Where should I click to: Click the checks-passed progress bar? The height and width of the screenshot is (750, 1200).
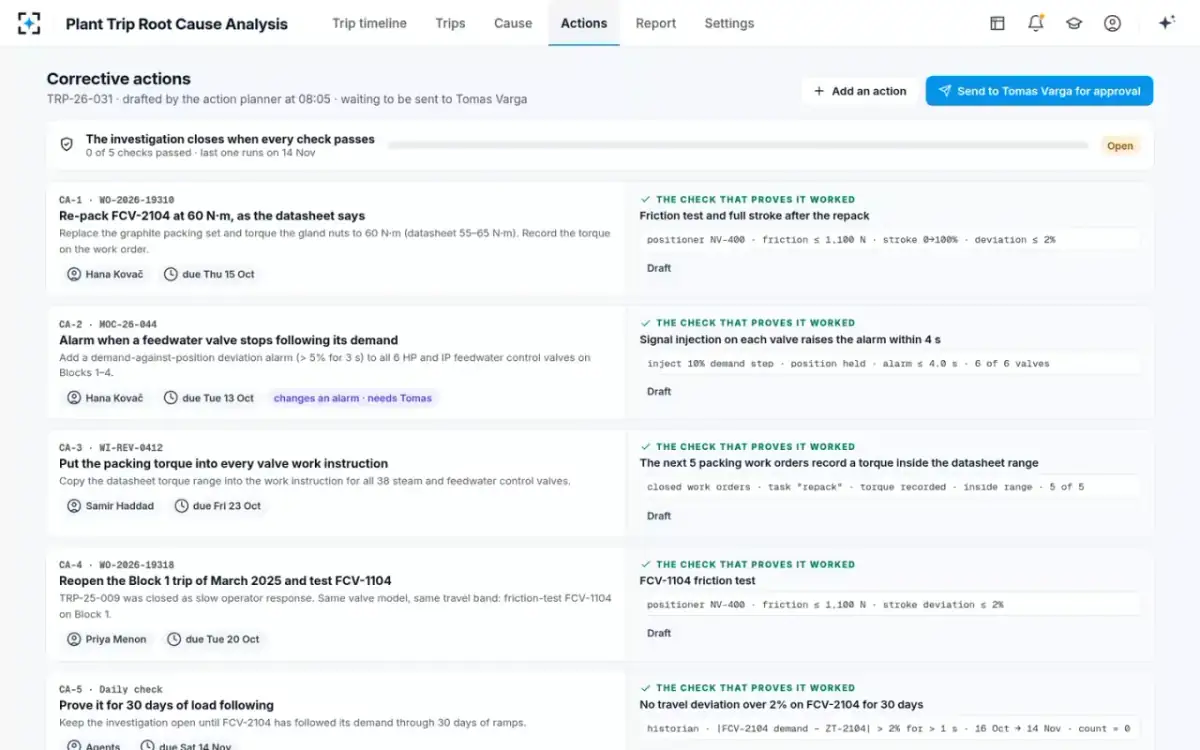pyautogui.click(x=738, y=146)
